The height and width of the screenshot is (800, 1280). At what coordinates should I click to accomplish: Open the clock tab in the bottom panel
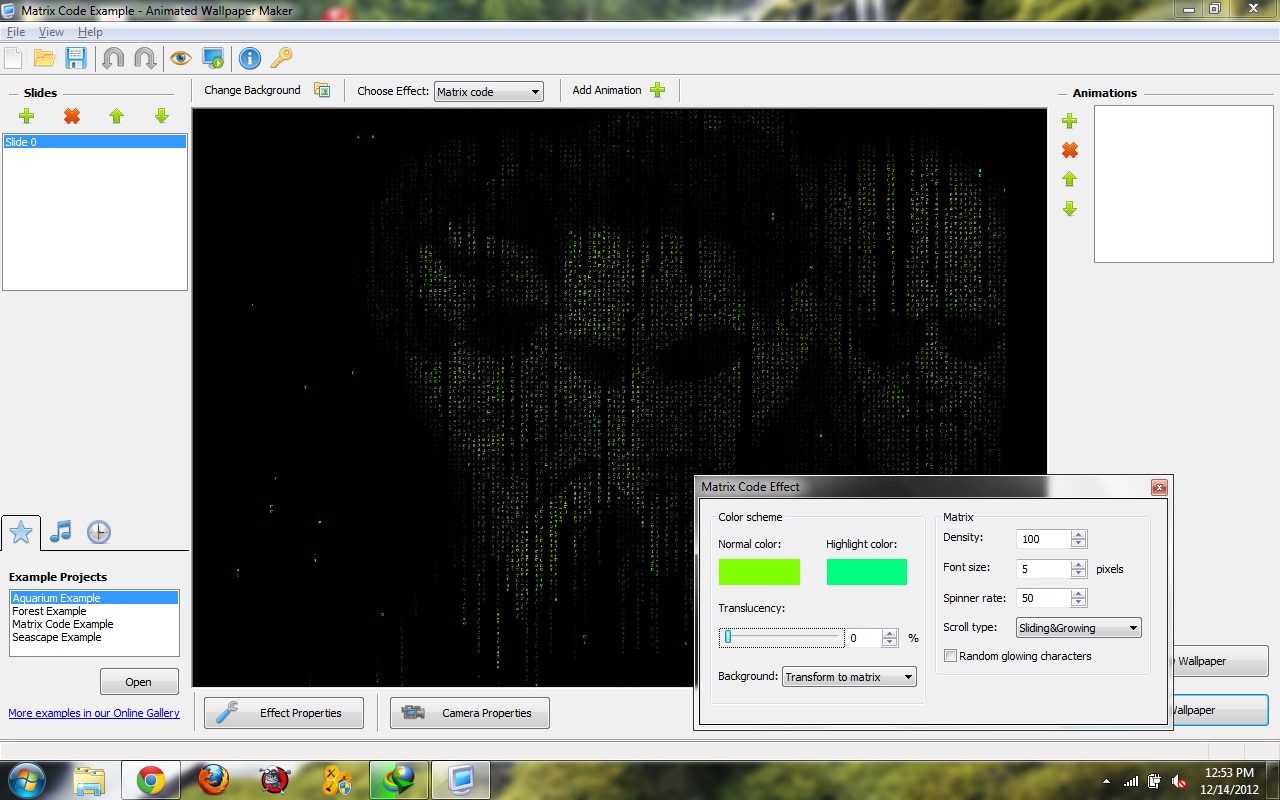point(98,531)
